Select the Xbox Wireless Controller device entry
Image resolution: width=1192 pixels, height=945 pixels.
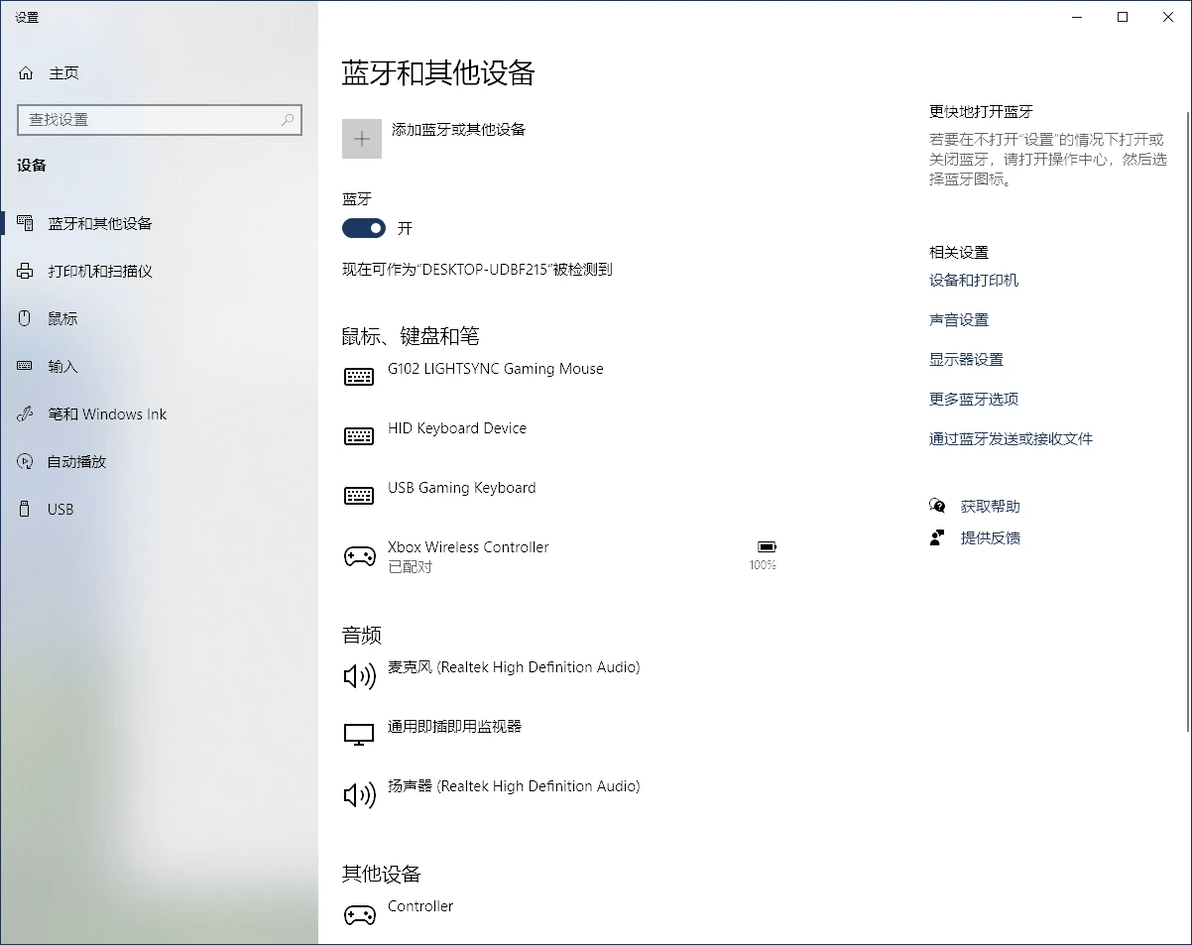click(x=468, y=547)
